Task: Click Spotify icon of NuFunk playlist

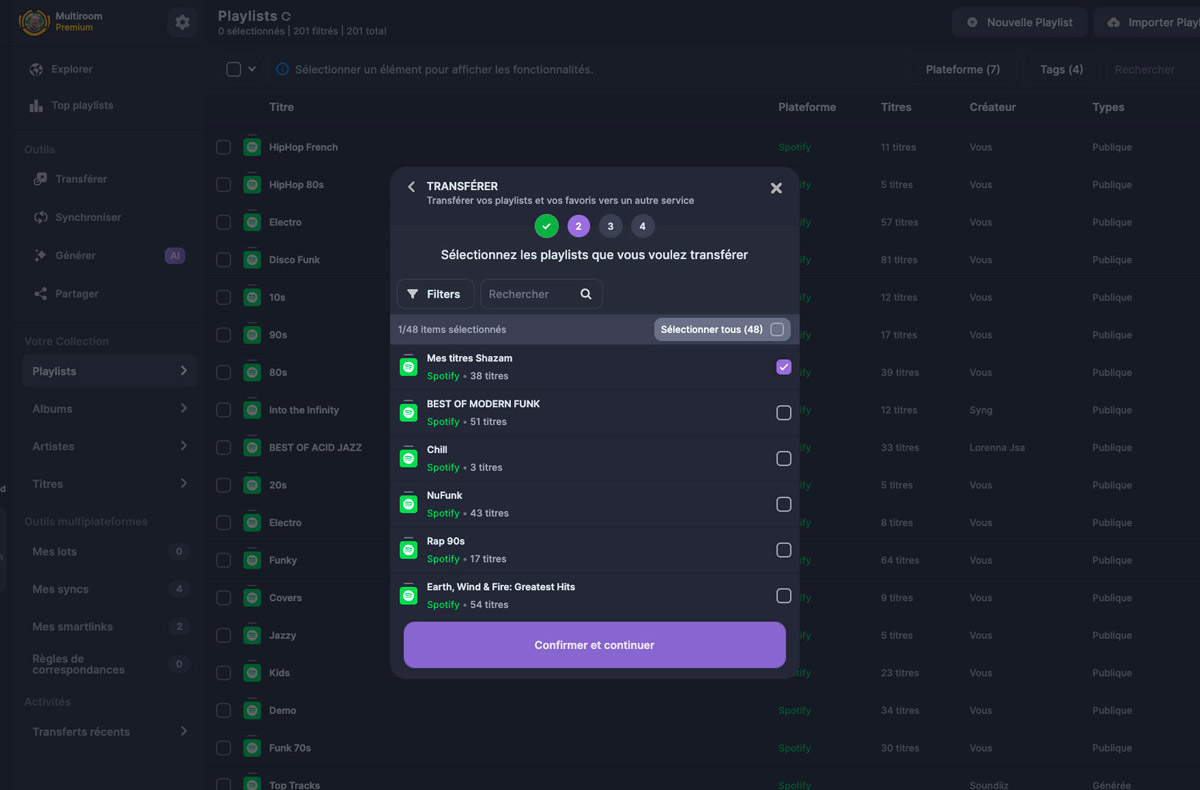Action: (x=408, y=504)
